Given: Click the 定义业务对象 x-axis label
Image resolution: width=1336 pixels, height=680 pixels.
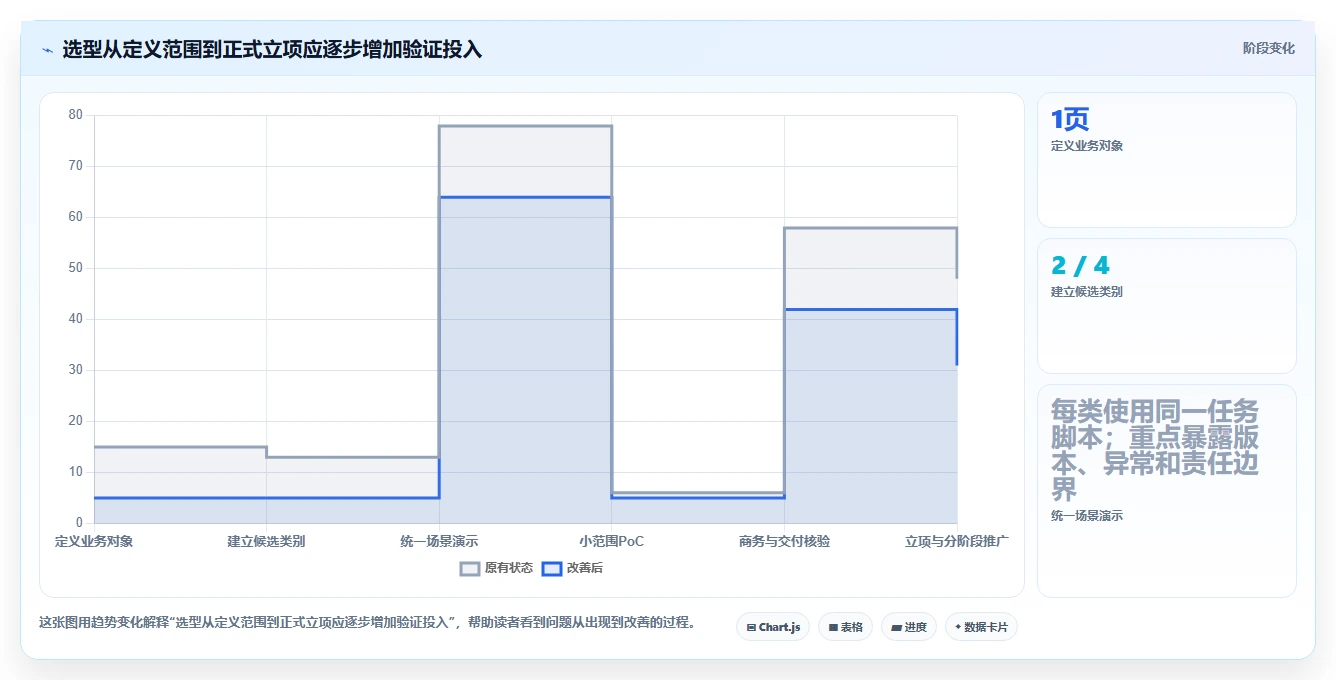Looking at the screenshot, I should [x=94, y=541].
